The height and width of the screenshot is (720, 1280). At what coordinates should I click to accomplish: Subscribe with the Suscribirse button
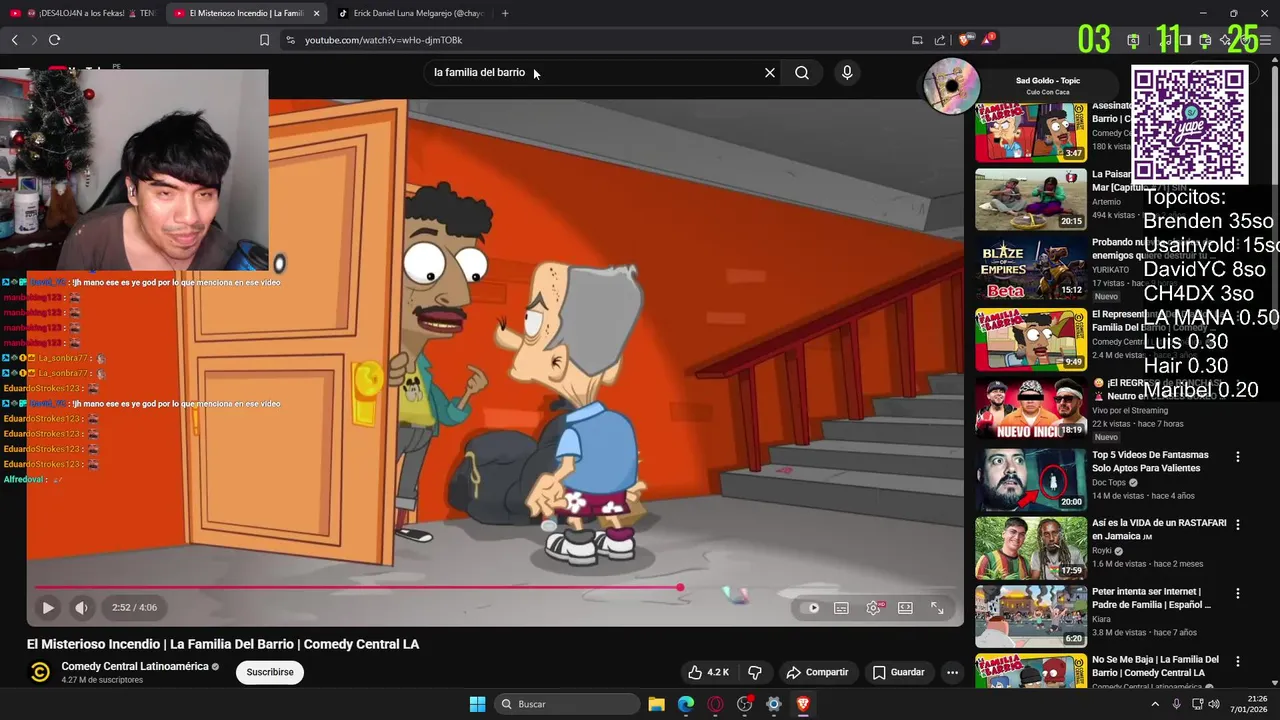[270, 672]
